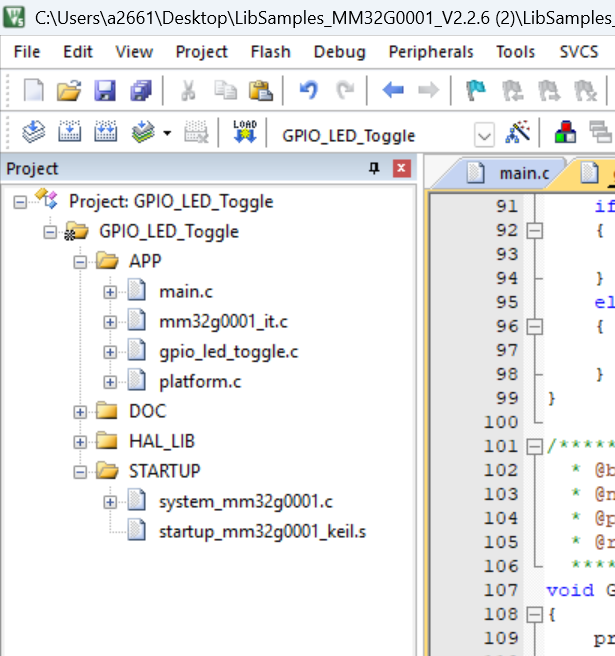The image size is (615, 656).
Task: Open Options for Target magic wand
Action: point(517,133)
